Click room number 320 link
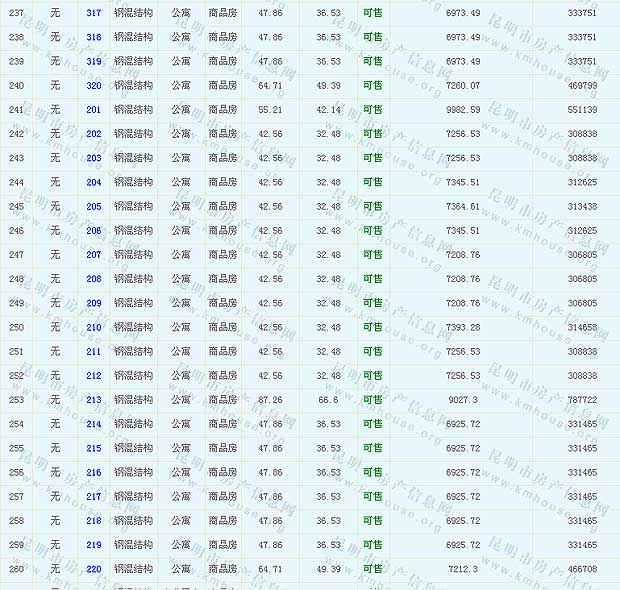This screenshot has width=620, height=590. click(94, 85)
